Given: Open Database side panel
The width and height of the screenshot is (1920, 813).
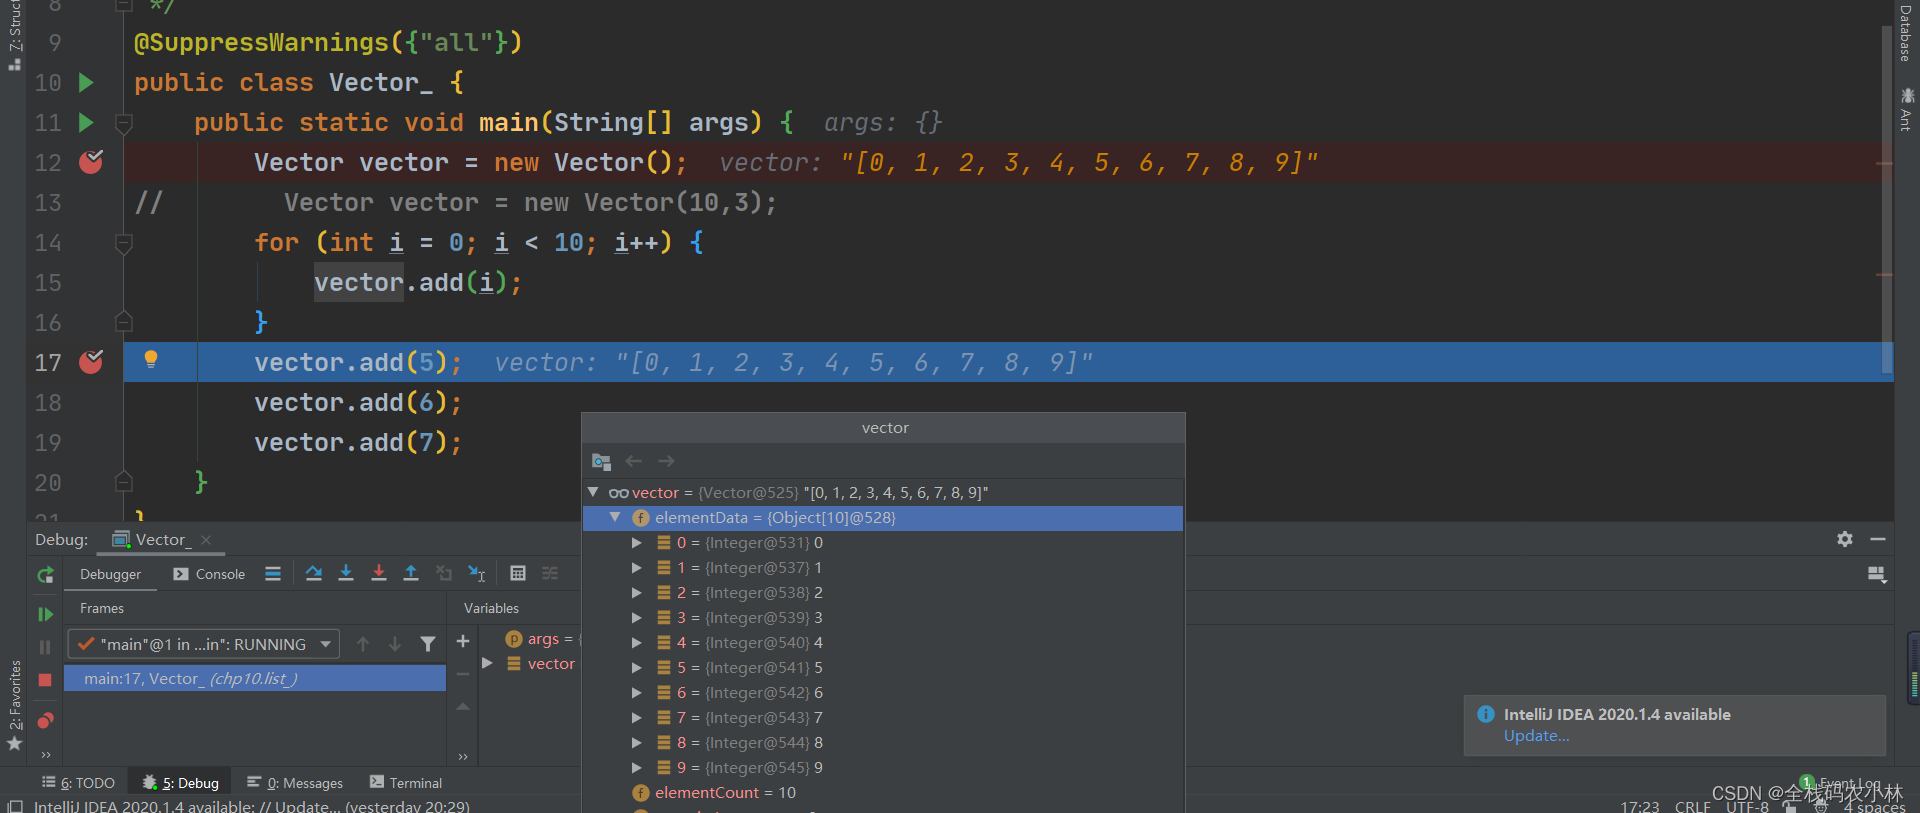Looking at the screenshot, I should click(1906, 32).
